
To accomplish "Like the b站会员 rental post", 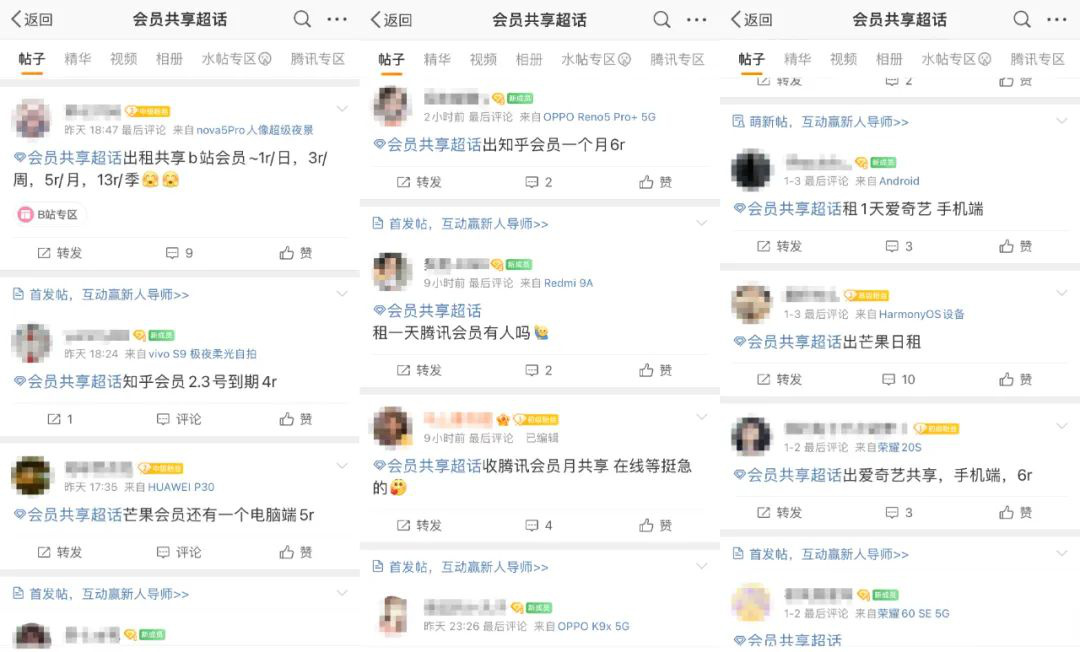I will [296, 253].
